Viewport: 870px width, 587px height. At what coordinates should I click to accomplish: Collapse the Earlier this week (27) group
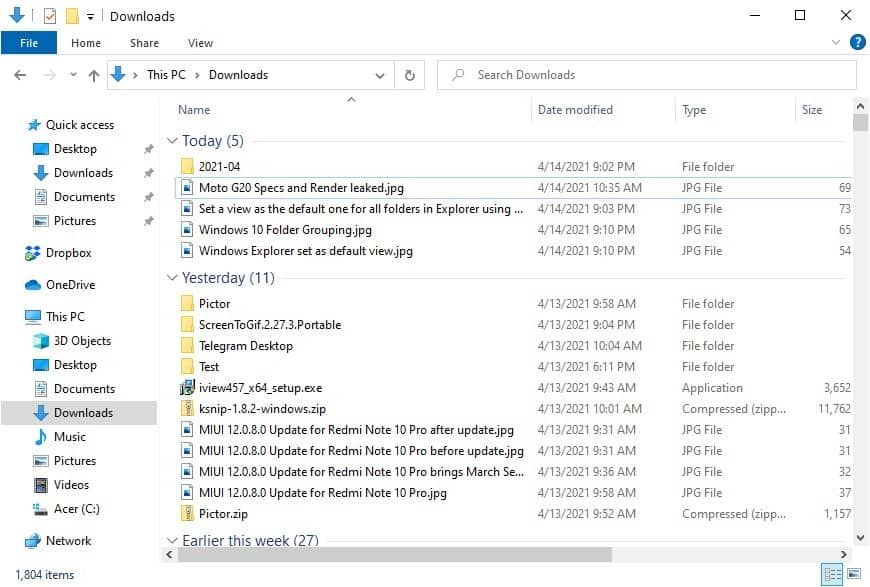172,540
